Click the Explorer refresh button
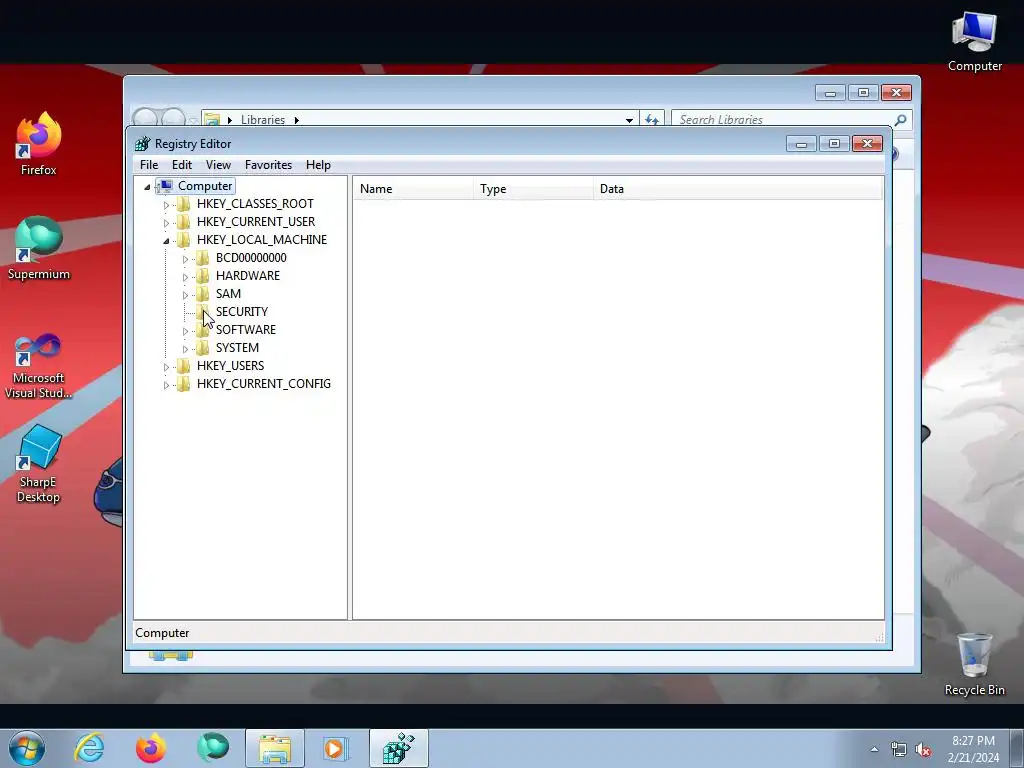 pyautogui.click(x=652, y=120)
